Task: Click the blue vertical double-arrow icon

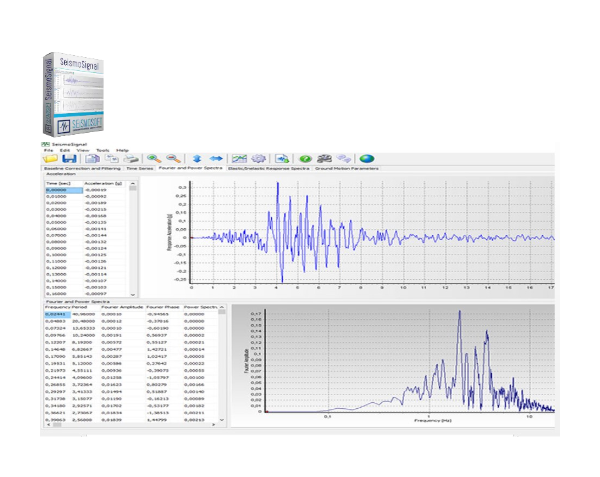Action: tap(198, 158)
